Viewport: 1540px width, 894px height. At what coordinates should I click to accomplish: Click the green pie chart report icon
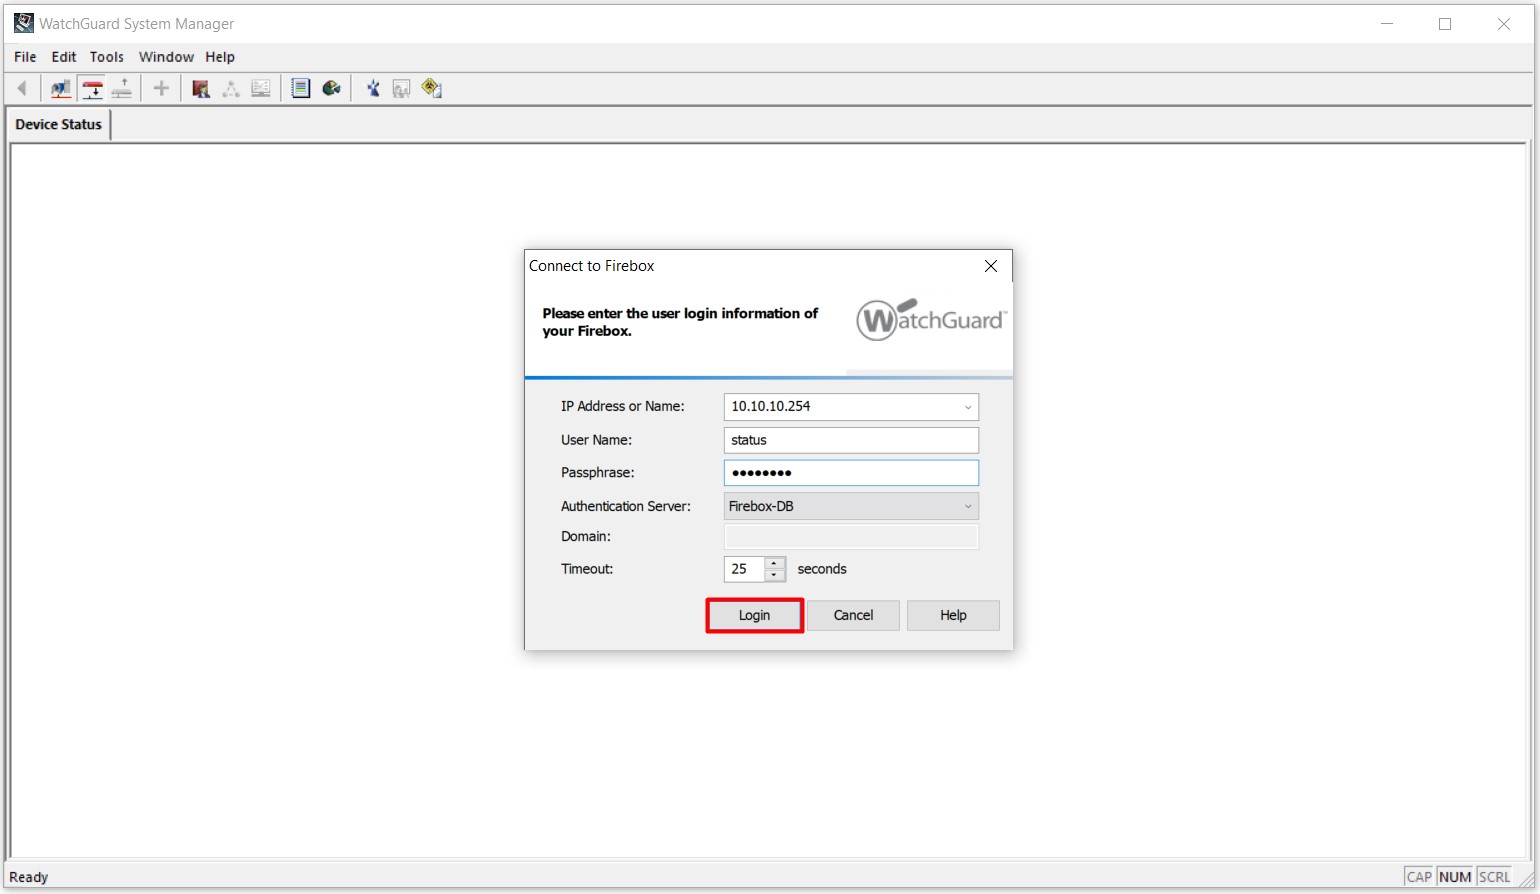[332, 89]
